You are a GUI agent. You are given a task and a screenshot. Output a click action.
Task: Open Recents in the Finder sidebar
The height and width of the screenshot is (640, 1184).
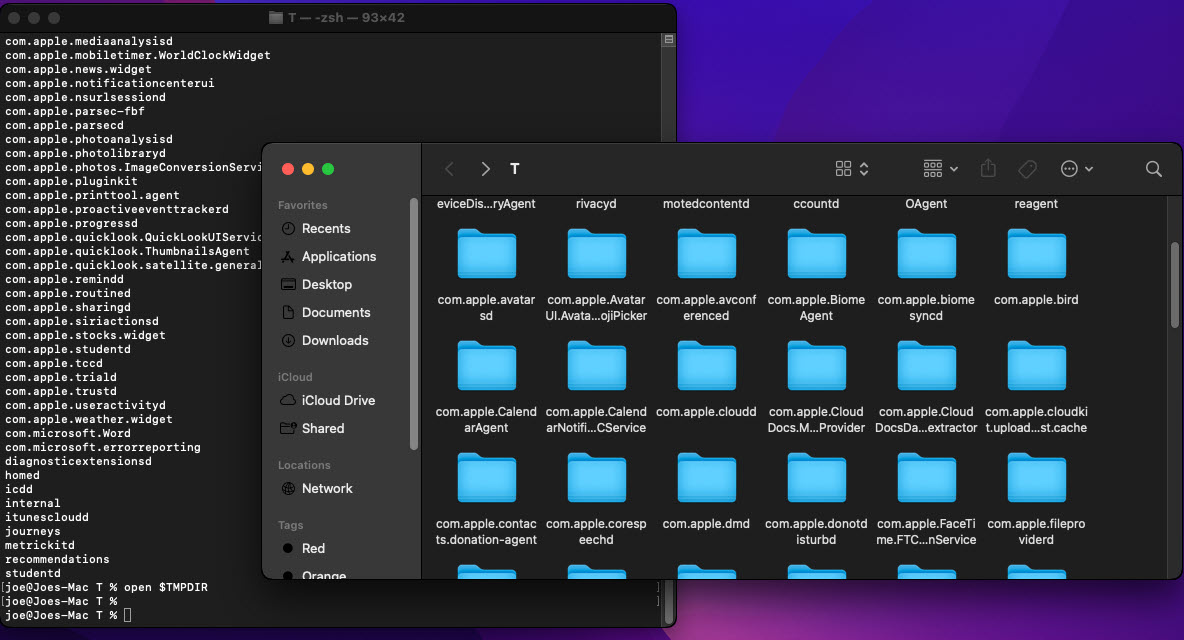click(x=326, y=228)
